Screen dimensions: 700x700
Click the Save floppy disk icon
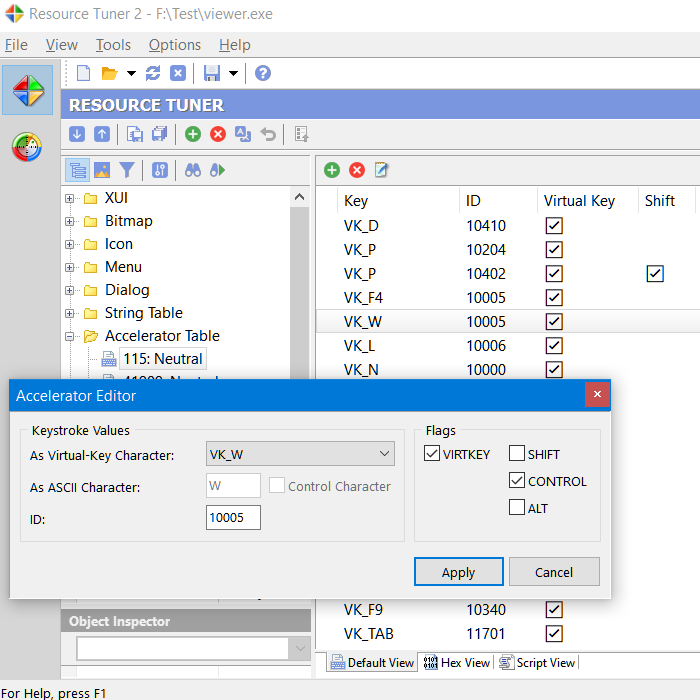coord(212,73)
